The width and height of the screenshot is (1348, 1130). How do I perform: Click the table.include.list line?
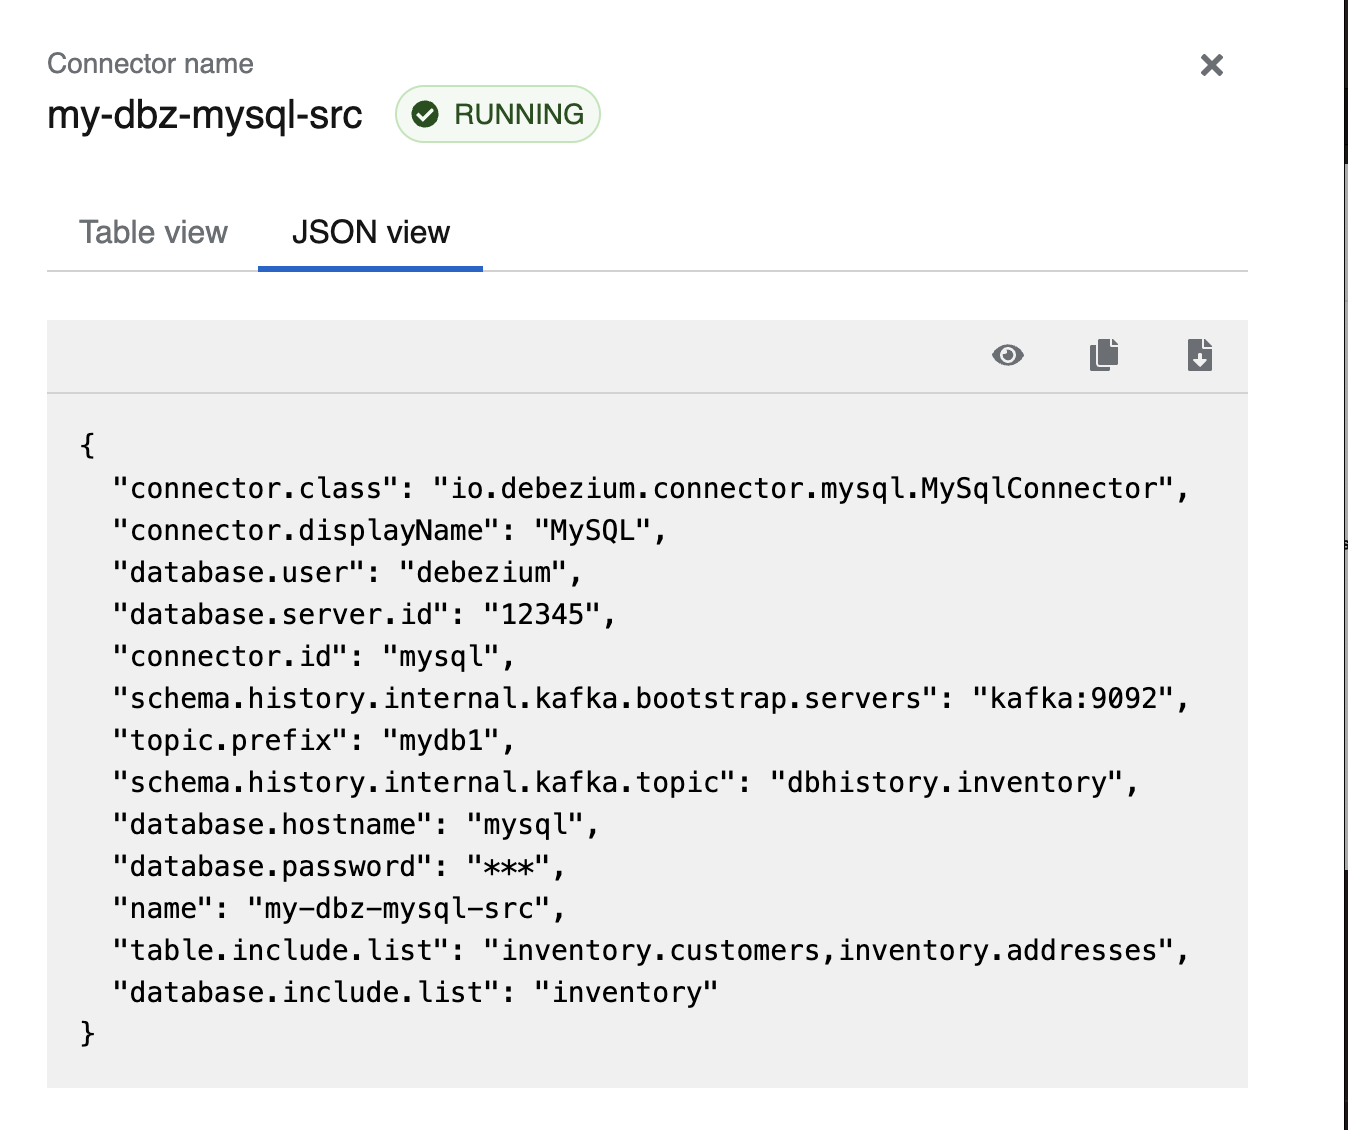point(650,950)
